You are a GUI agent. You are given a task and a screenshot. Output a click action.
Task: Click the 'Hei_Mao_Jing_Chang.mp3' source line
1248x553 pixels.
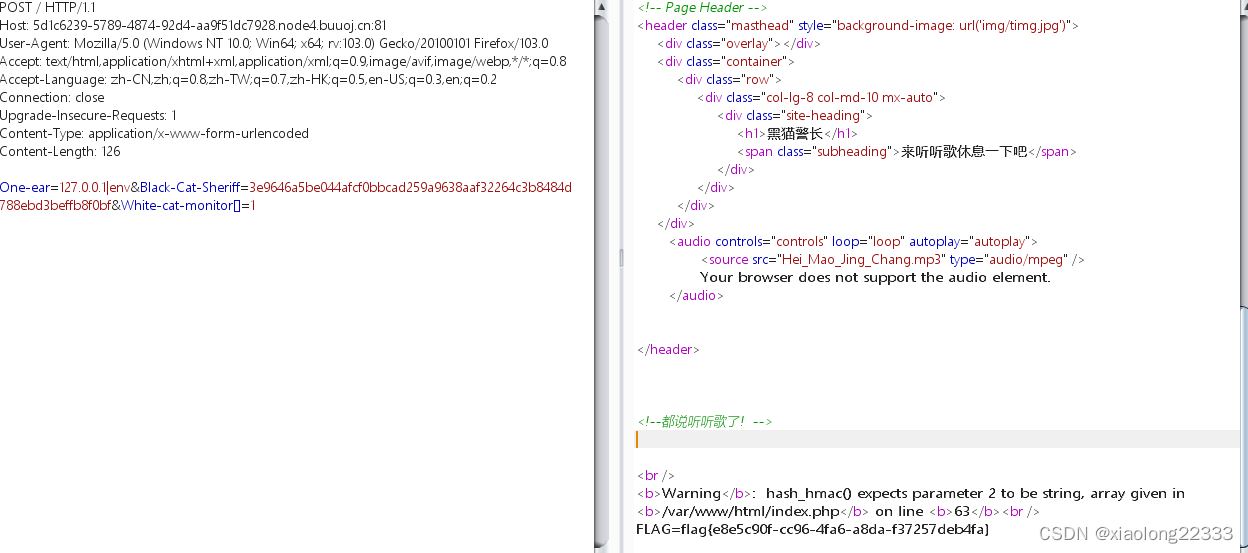(893, 259)
